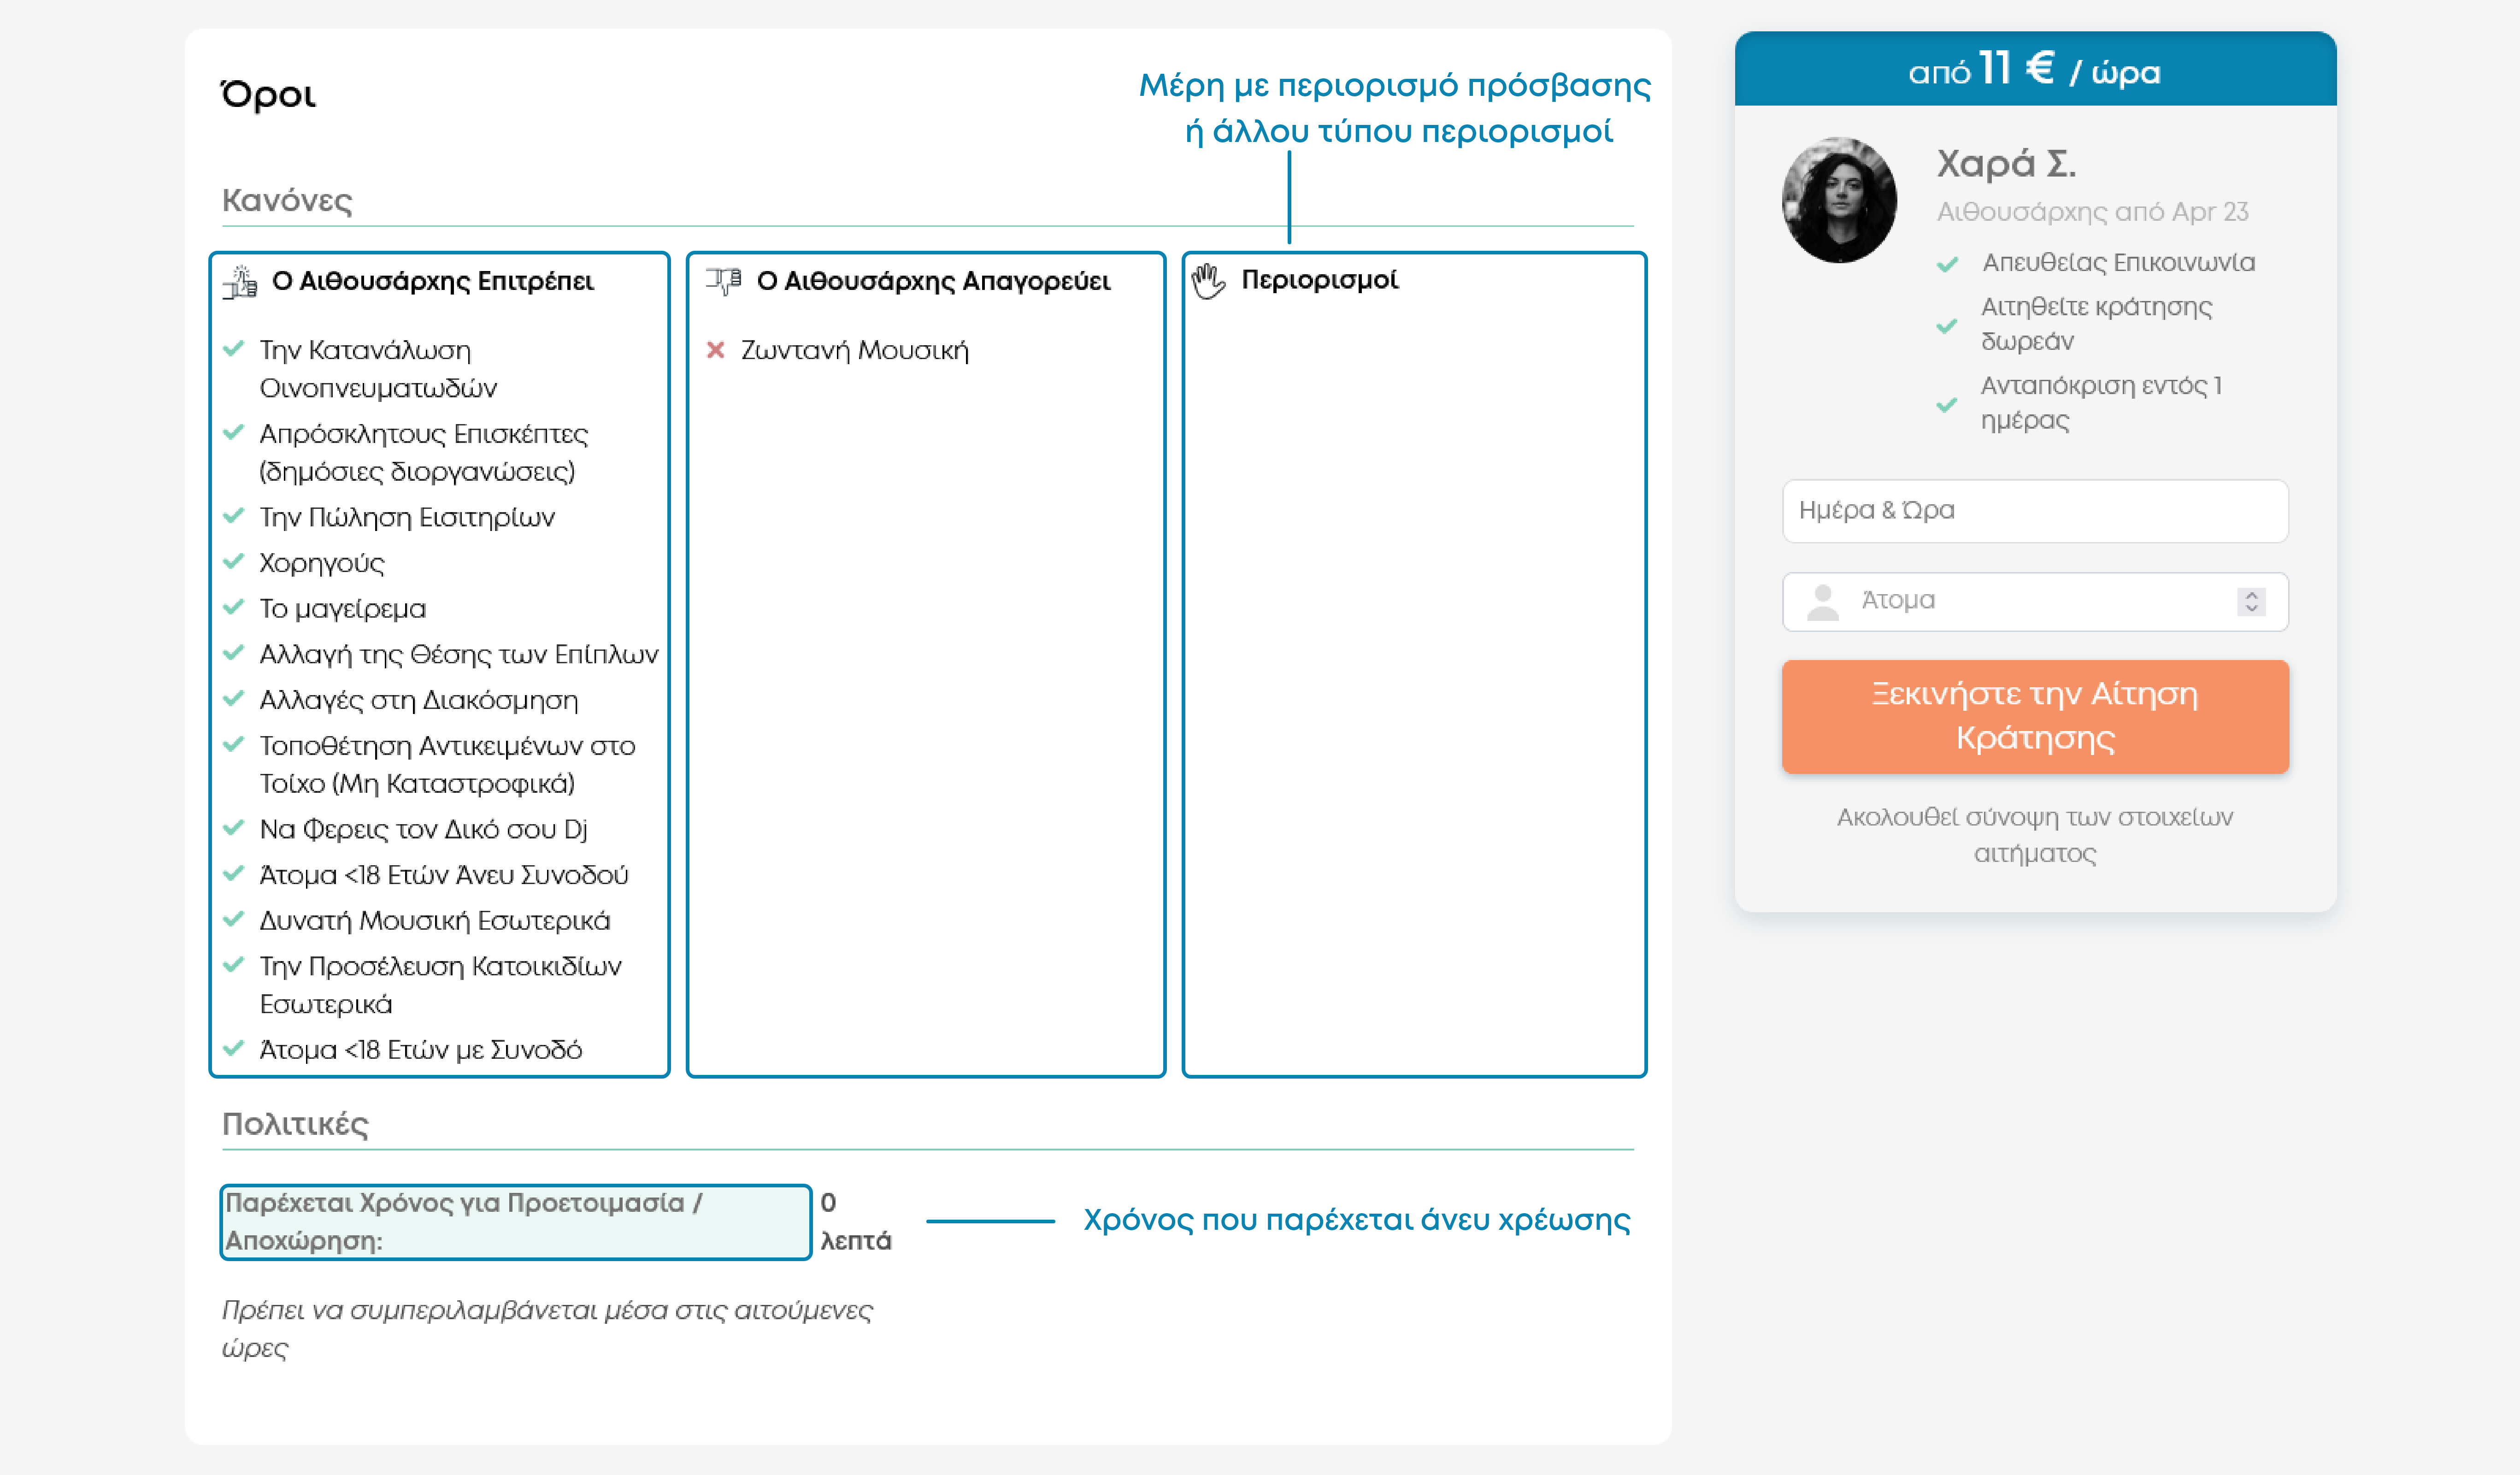The width and height of the screenshot is (2520, 1475).
Task: Click the raised hand icon beside 'Περιορισμοί'
Action: pos(1208,281)
